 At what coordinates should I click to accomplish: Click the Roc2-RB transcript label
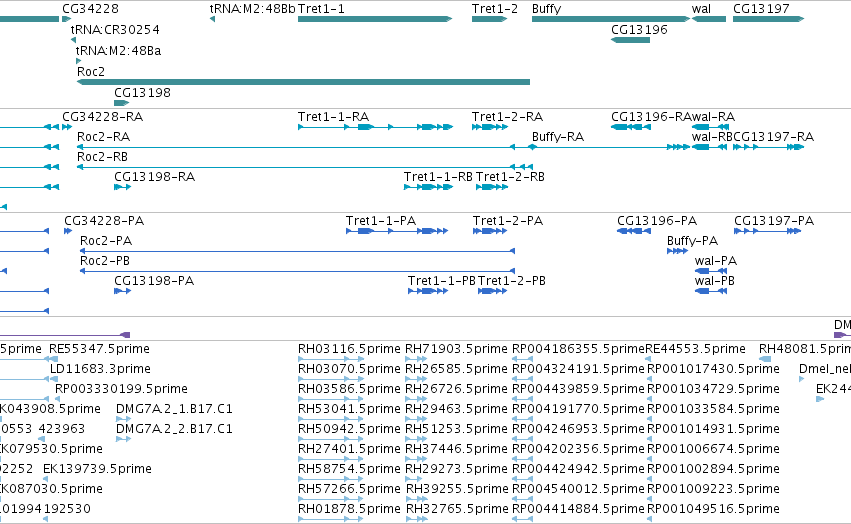[102, 156]
